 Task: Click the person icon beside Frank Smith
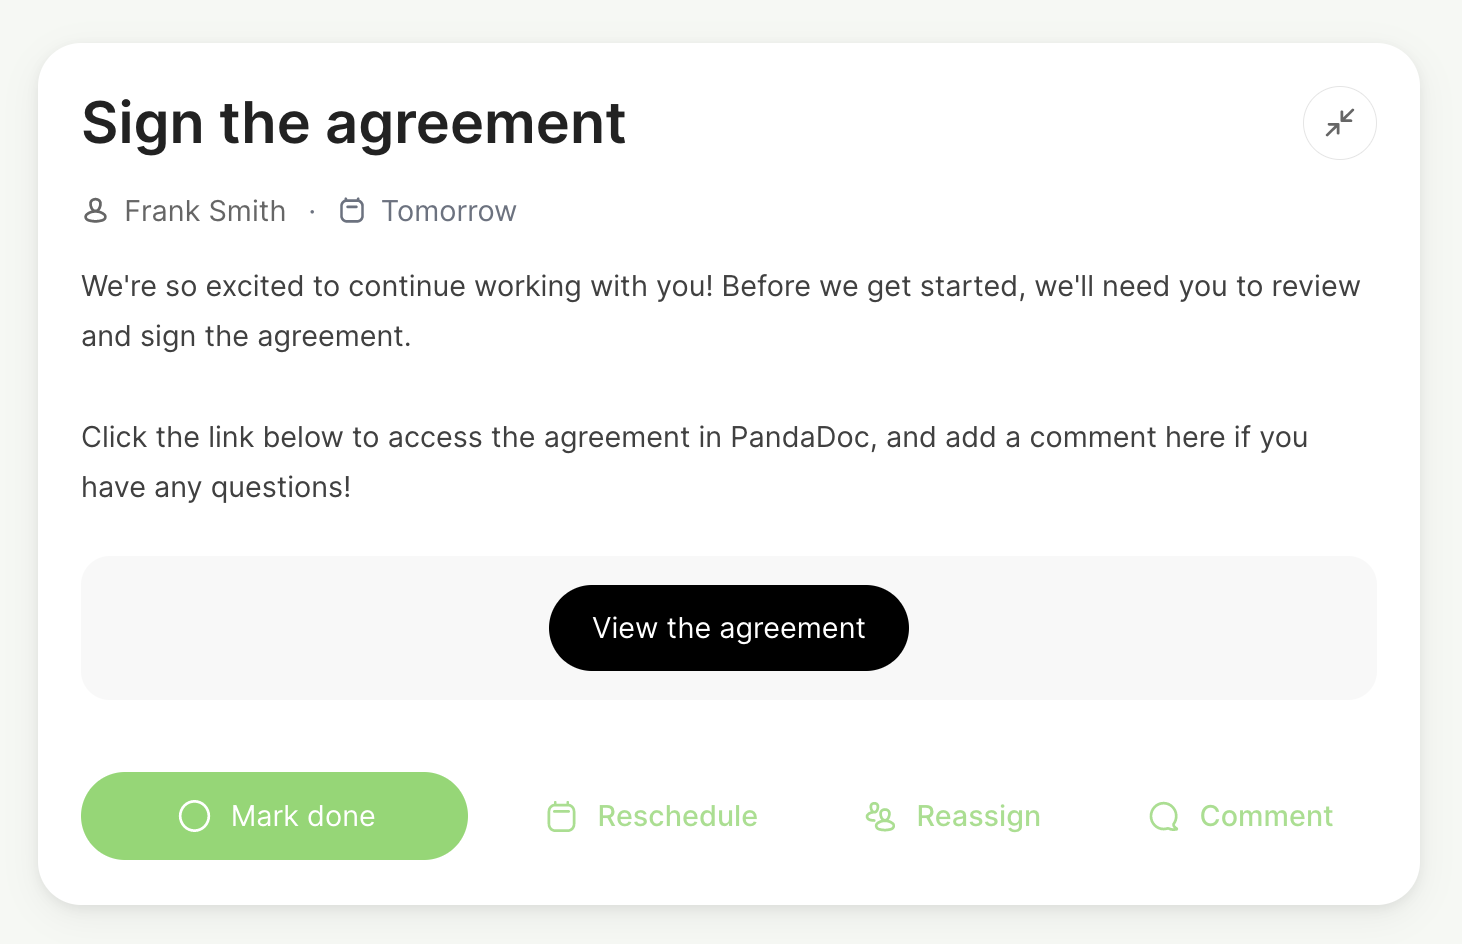click(x=96, y=211)
